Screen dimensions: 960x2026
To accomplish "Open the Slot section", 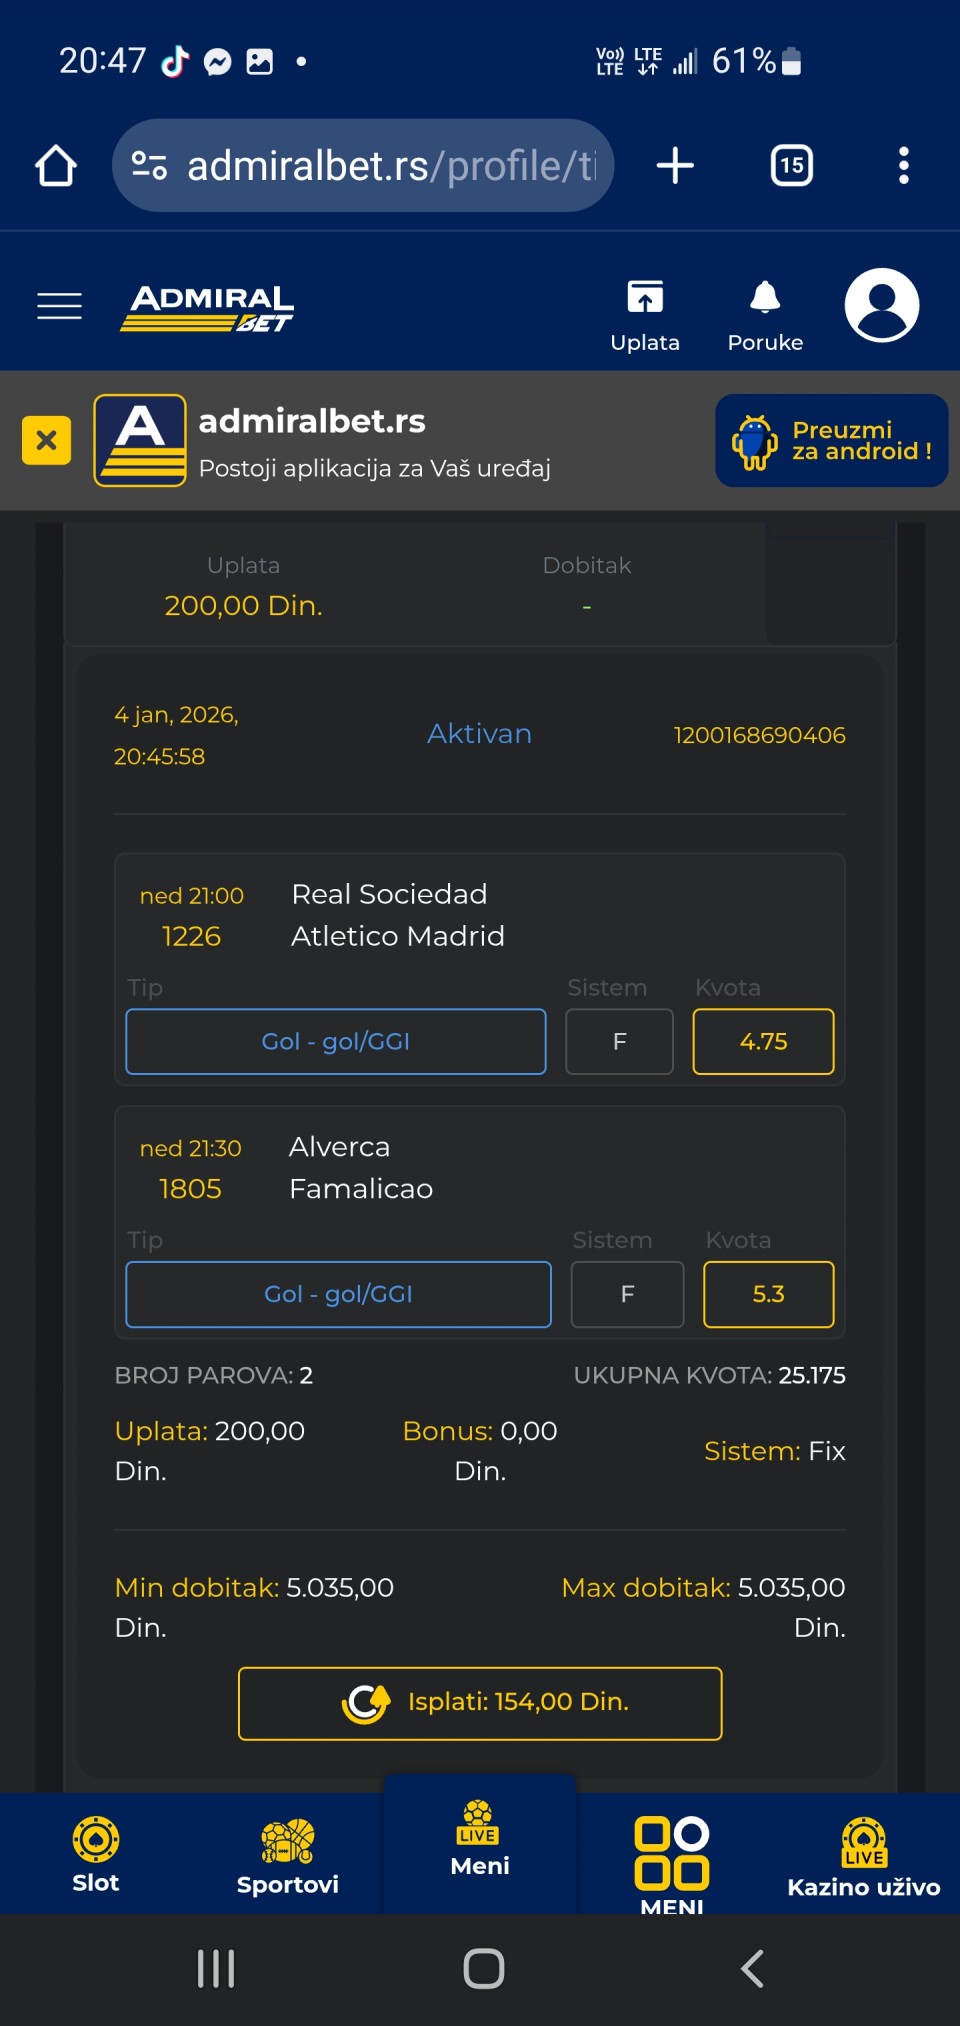I will click(x=96, y=1854).
